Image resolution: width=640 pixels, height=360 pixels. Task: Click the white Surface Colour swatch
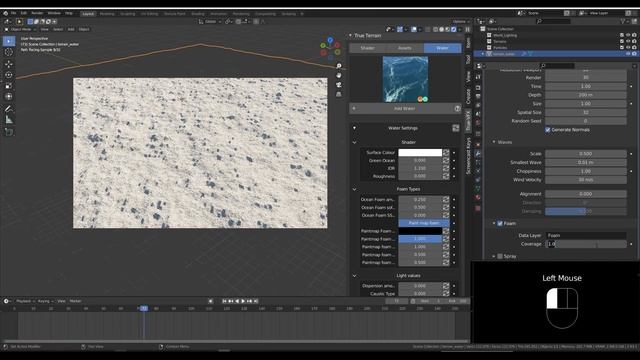click(x=420, y=153)
